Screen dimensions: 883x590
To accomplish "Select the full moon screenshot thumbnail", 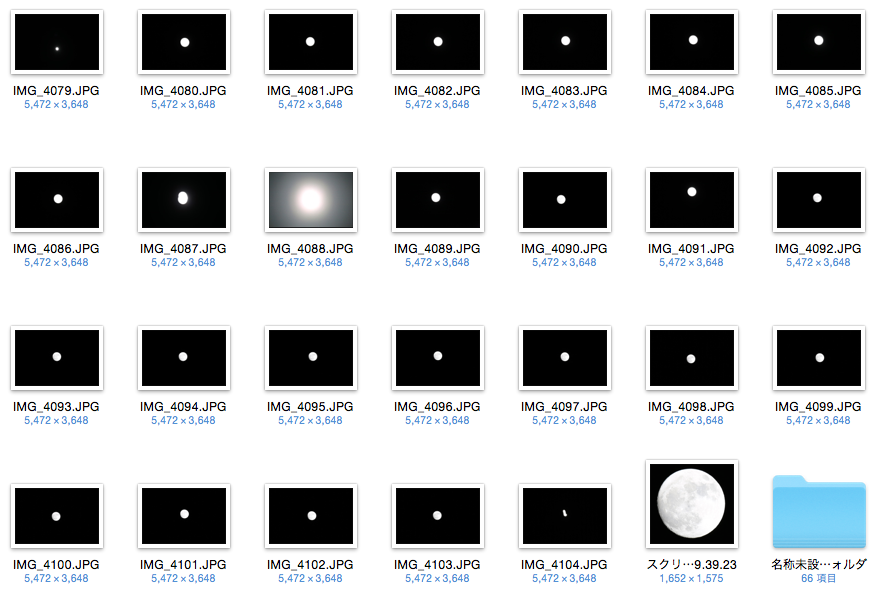I will coord(692,504).
